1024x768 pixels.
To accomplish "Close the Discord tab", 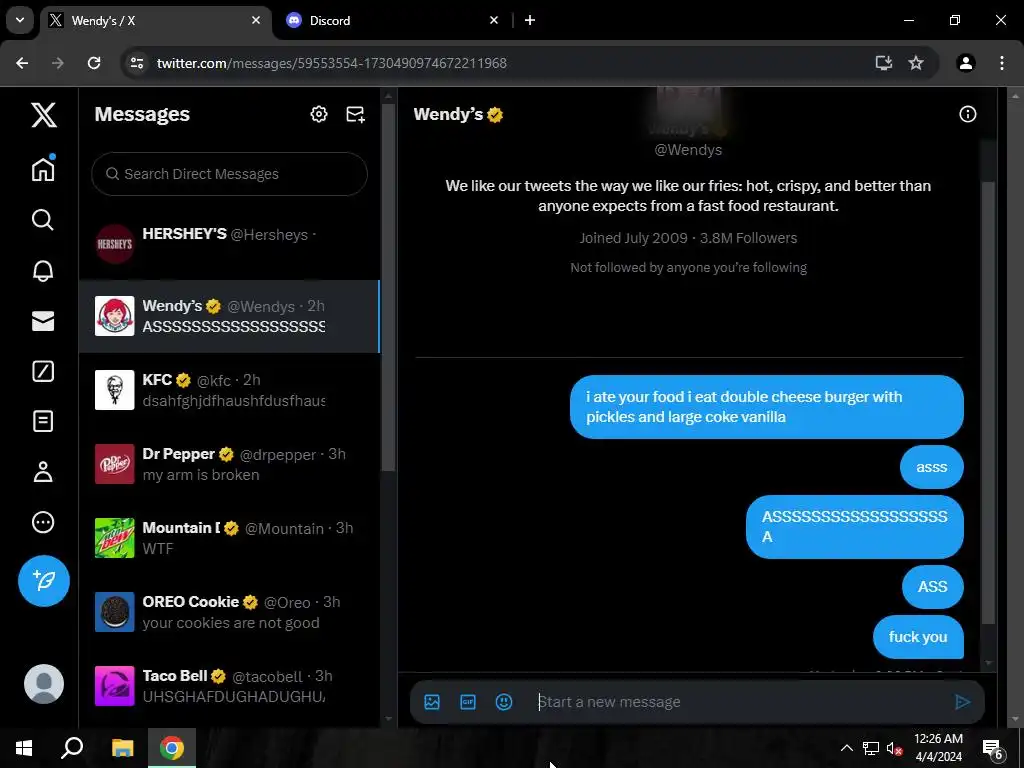I will point(494,20).
